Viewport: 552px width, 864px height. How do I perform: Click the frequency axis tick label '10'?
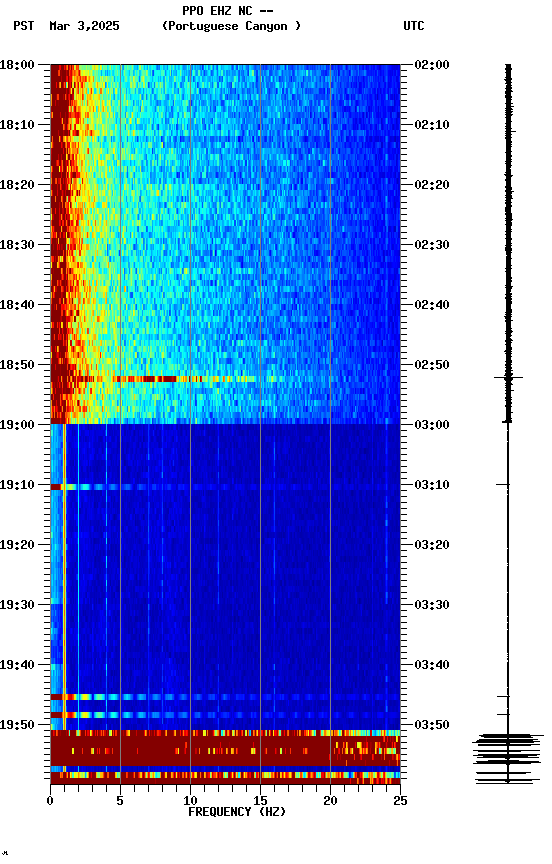point(190,801)
